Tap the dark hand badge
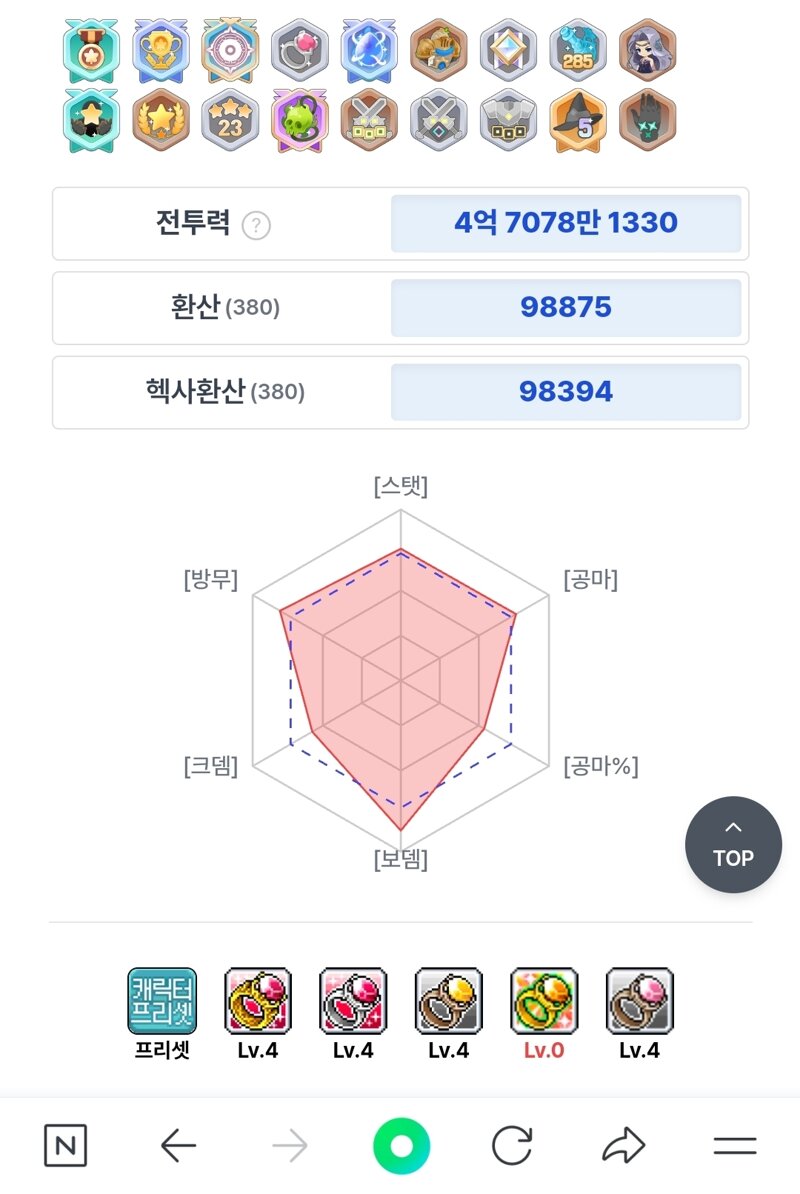 click(x=647, y=120)
